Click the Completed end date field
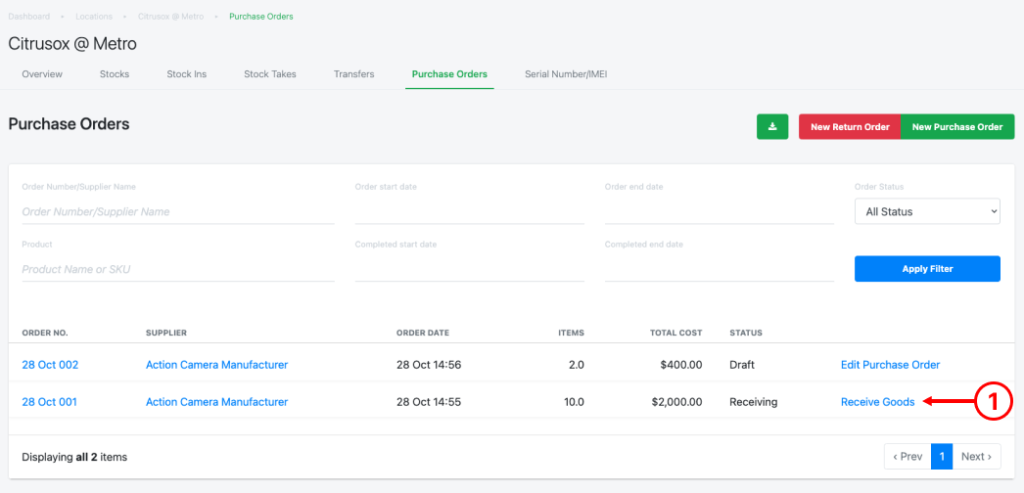 [719, 269]
